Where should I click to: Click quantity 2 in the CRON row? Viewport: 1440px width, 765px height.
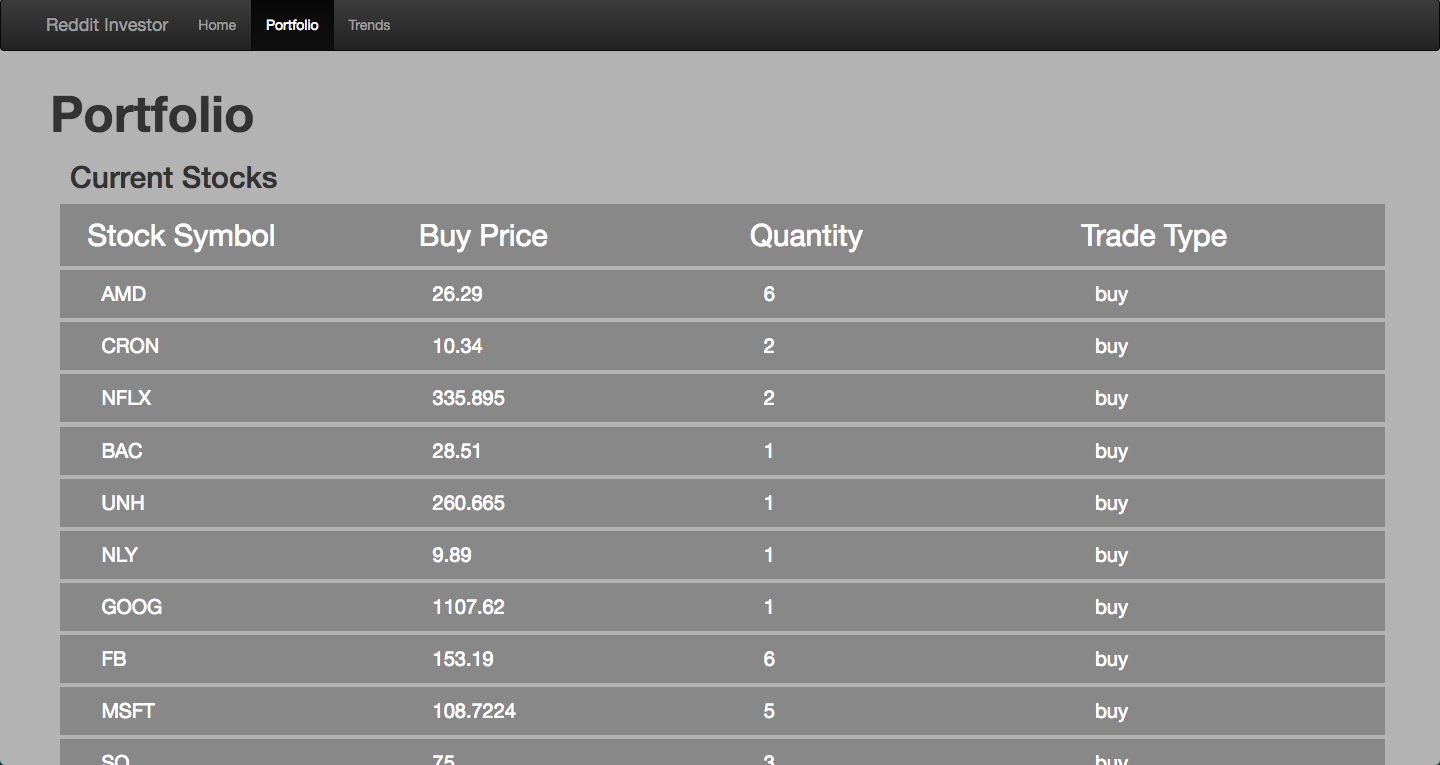(x=769, y=346)
